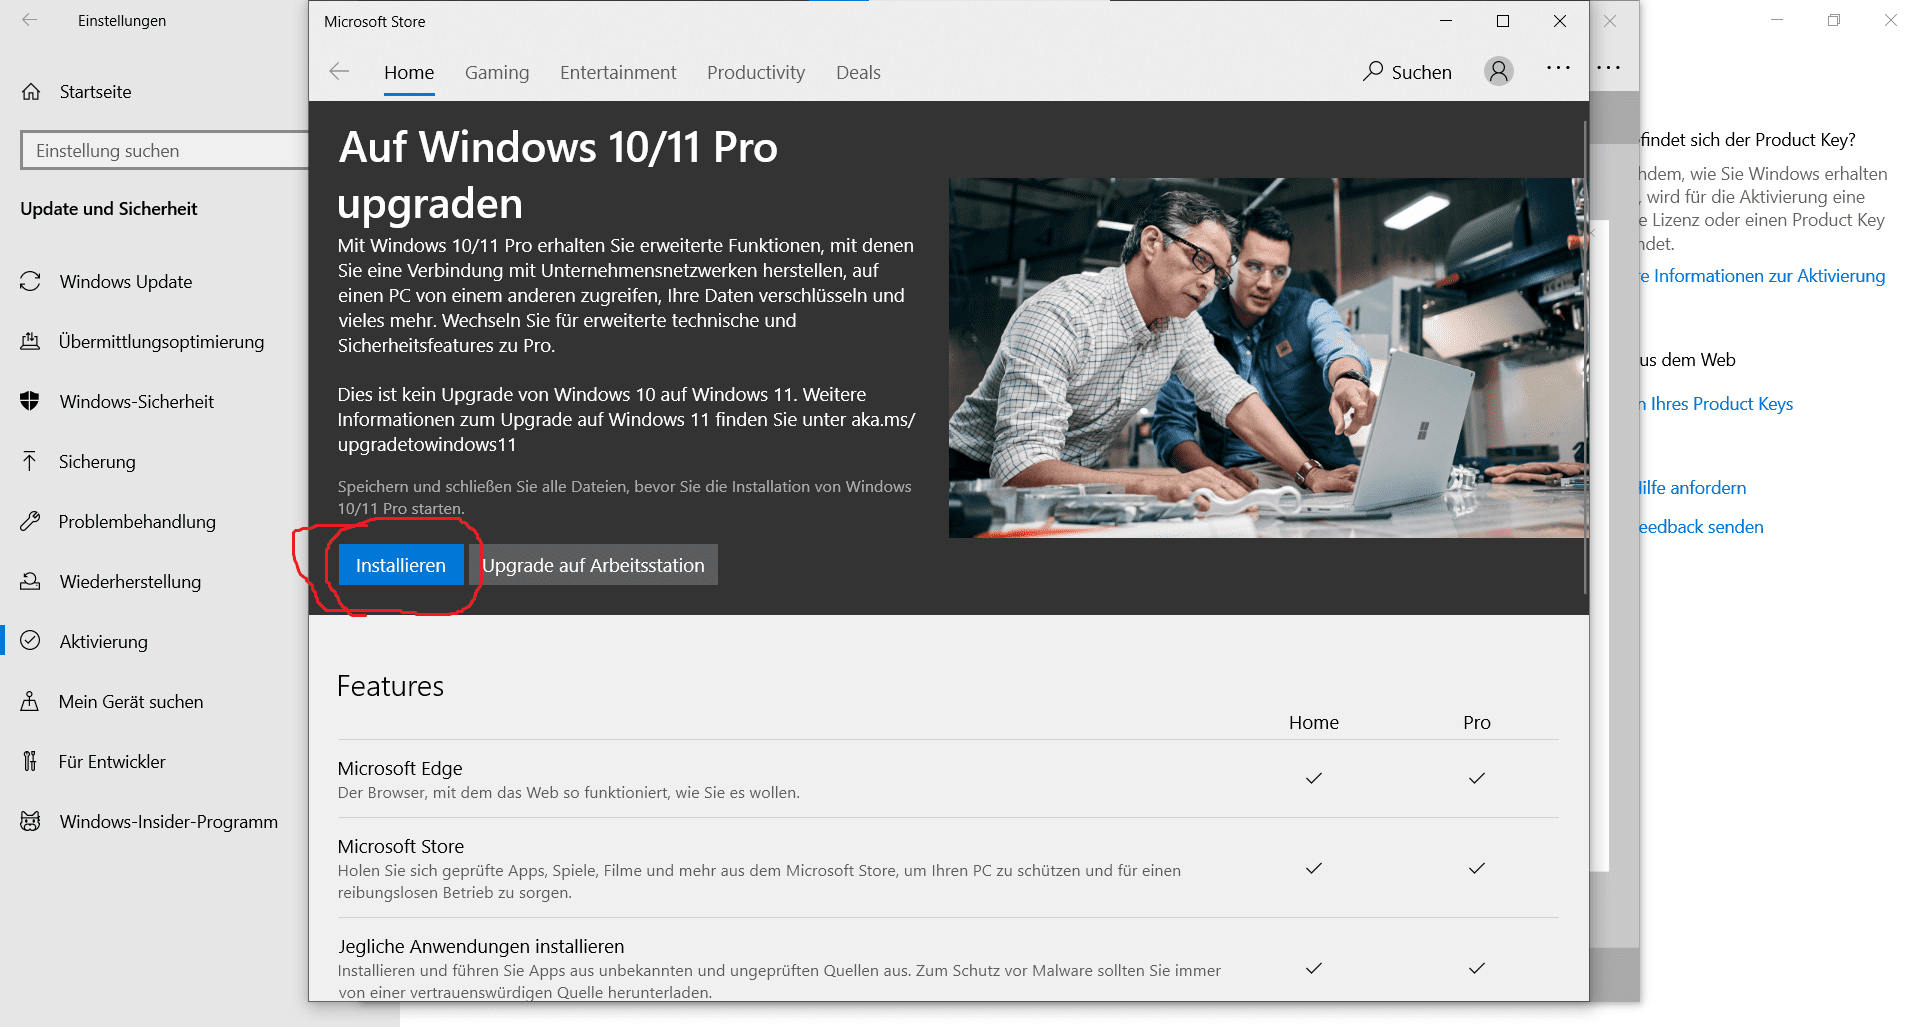The image size is (1920, 1027).
Task: Click the Startseite label
Action: [x=95, y=92]
